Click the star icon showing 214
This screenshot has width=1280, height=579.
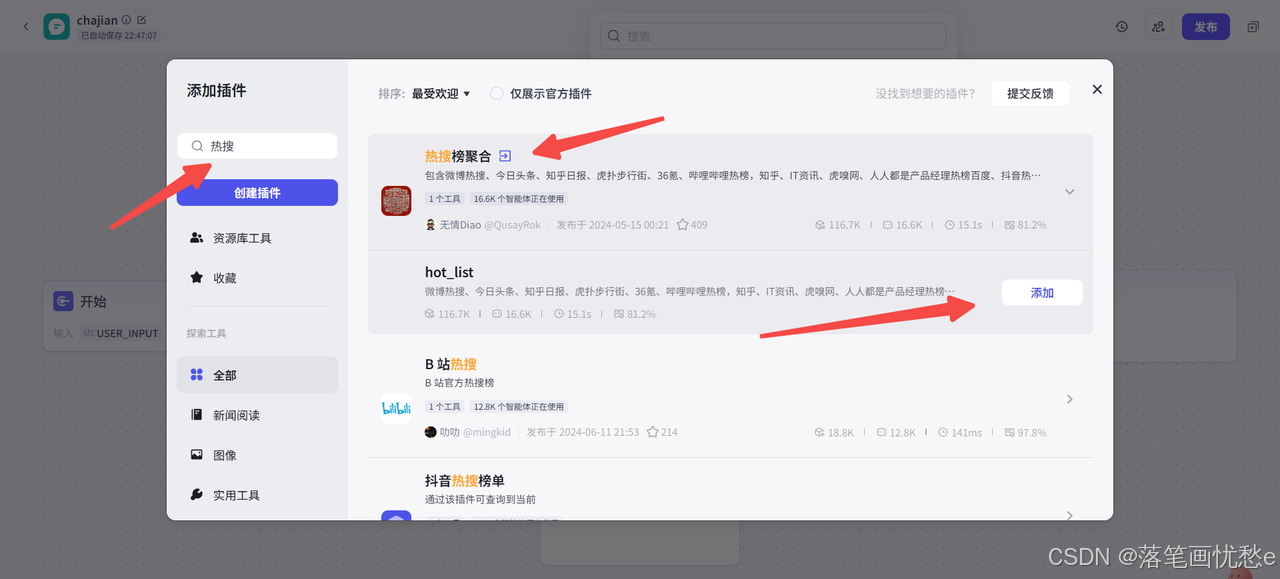click(x=652, y=432)
